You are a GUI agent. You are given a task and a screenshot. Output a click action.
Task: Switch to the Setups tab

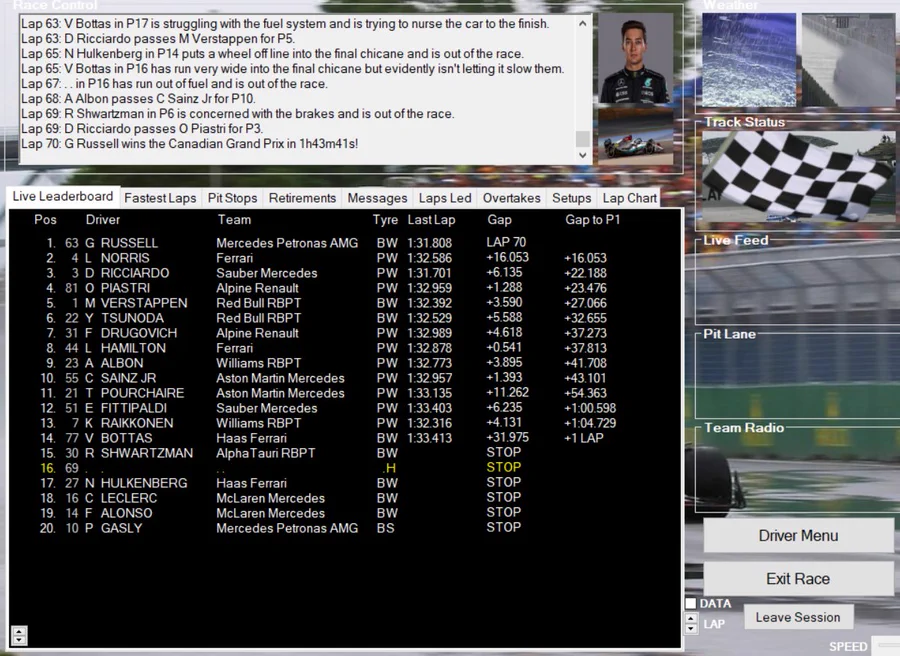point(572,198)
